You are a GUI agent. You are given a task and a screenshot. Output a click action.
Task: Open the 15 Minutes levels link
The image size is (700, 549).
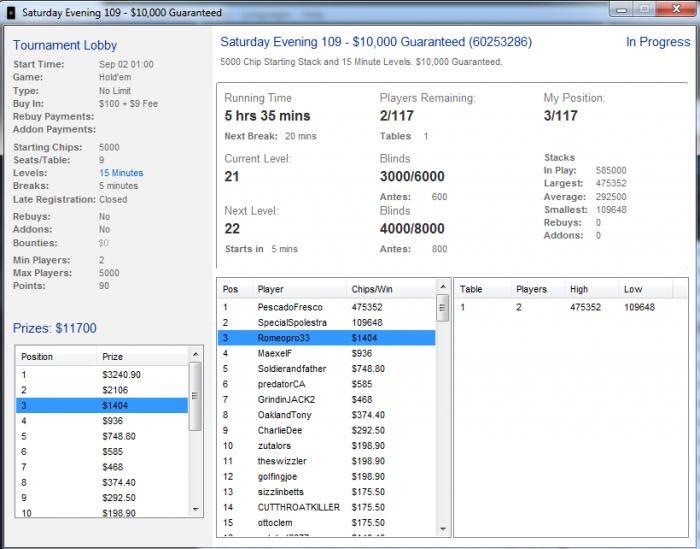click(121, 173)
